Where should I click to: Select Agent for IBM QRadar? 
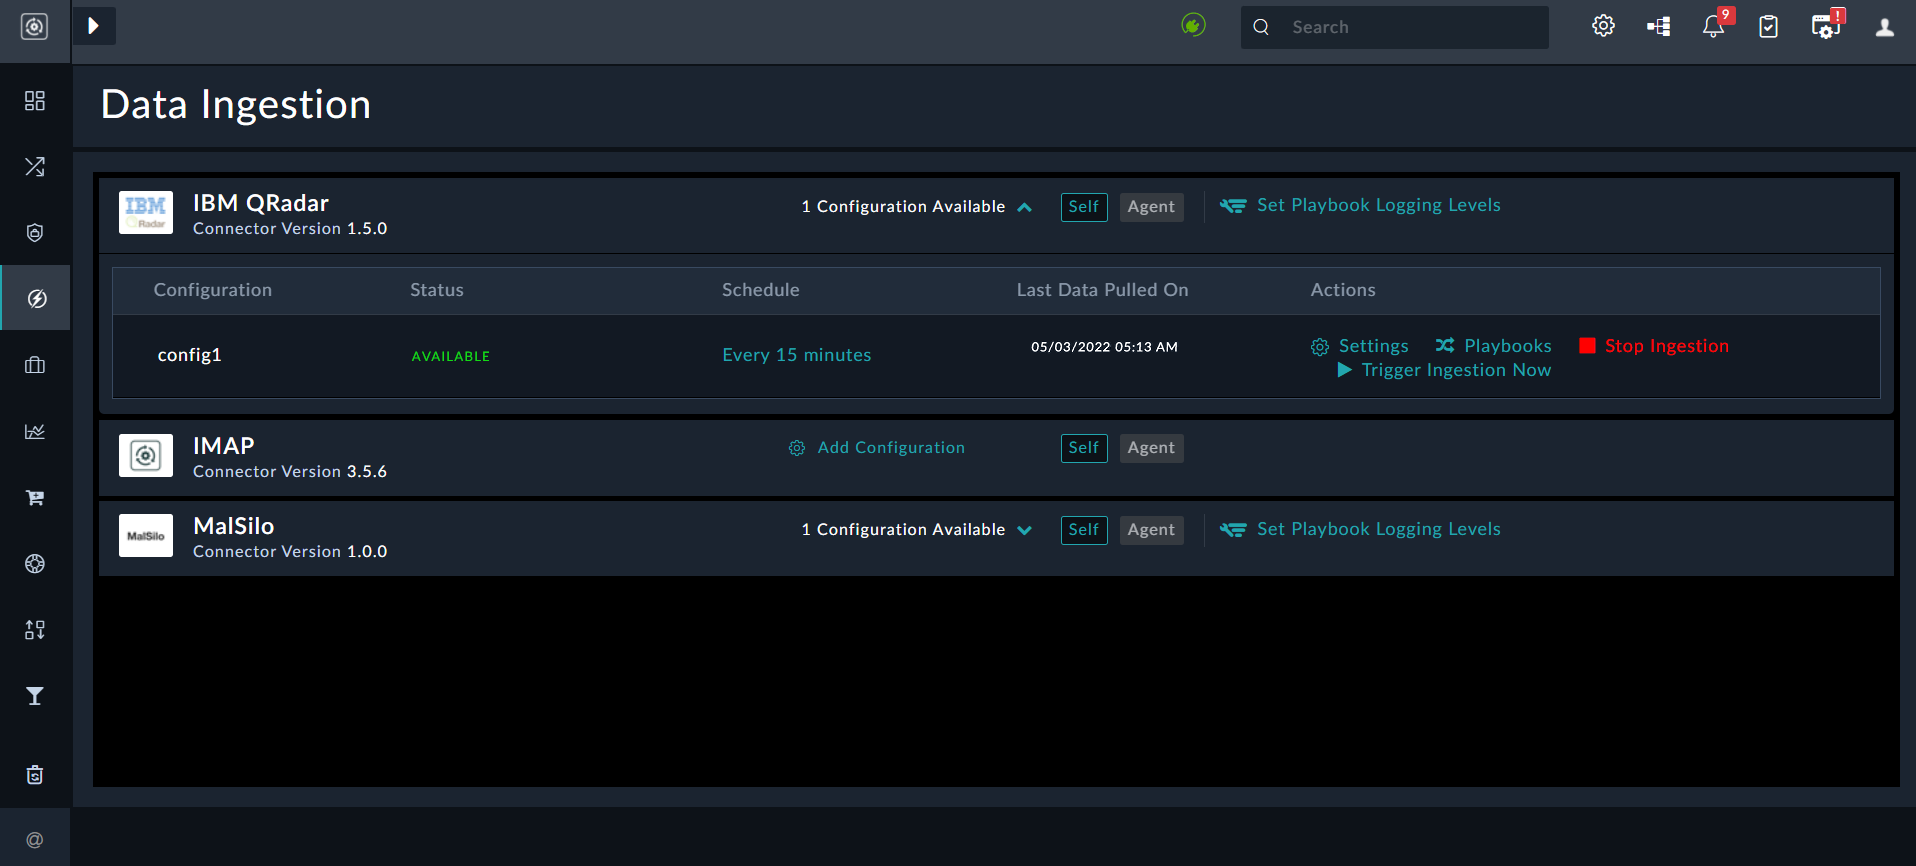[x=1151, y=207]
